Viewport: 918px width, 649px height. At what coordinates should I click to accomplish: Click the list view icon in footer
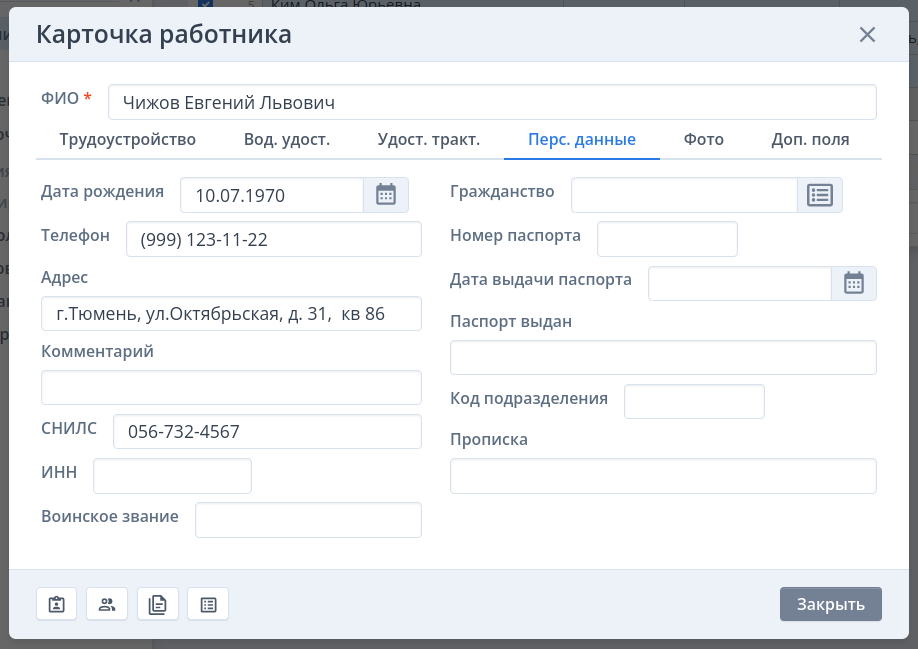[x=208, y=604]
